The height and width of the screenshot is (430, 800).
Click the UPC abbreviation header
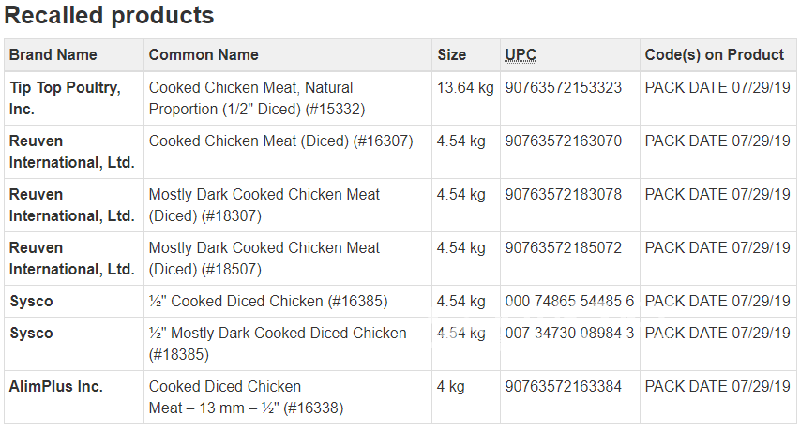(x=520, y=55)
